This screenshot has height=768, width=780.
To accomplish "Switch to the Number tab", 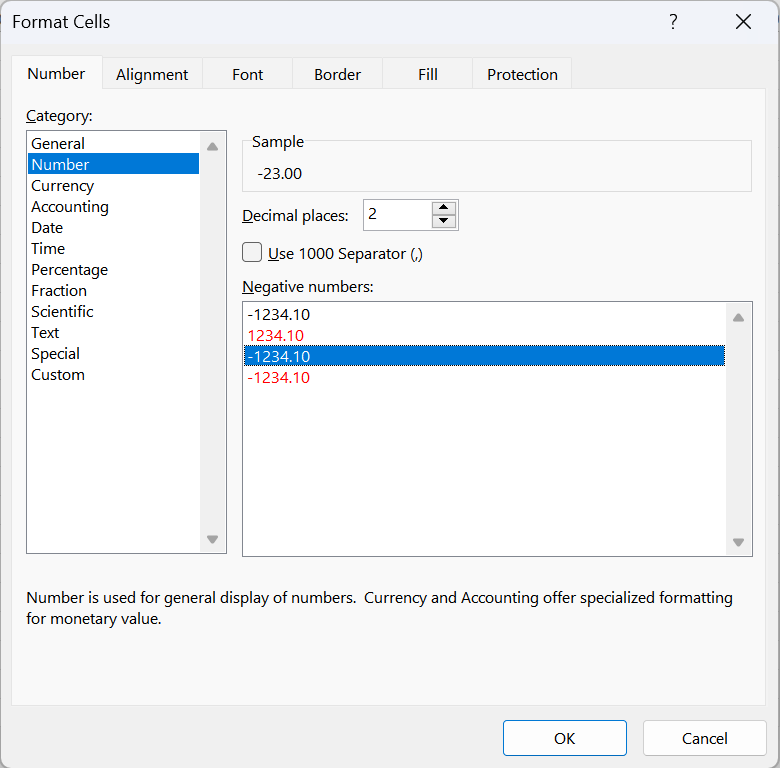I will coord(56,74).
